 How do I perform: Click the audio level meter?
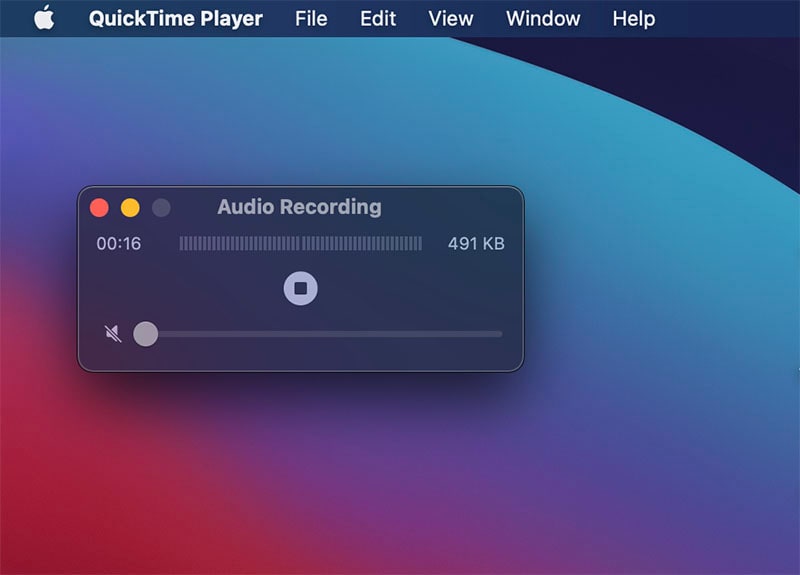301,243
